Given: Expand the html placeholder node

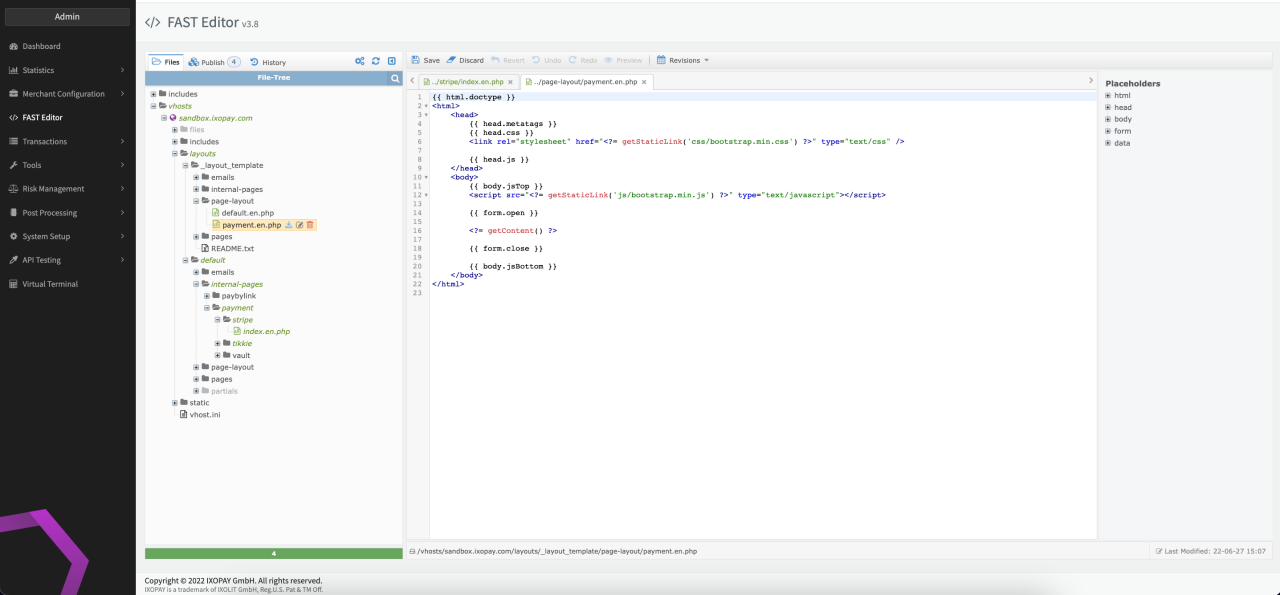Looking at the screenshot, I should 1108,96.
